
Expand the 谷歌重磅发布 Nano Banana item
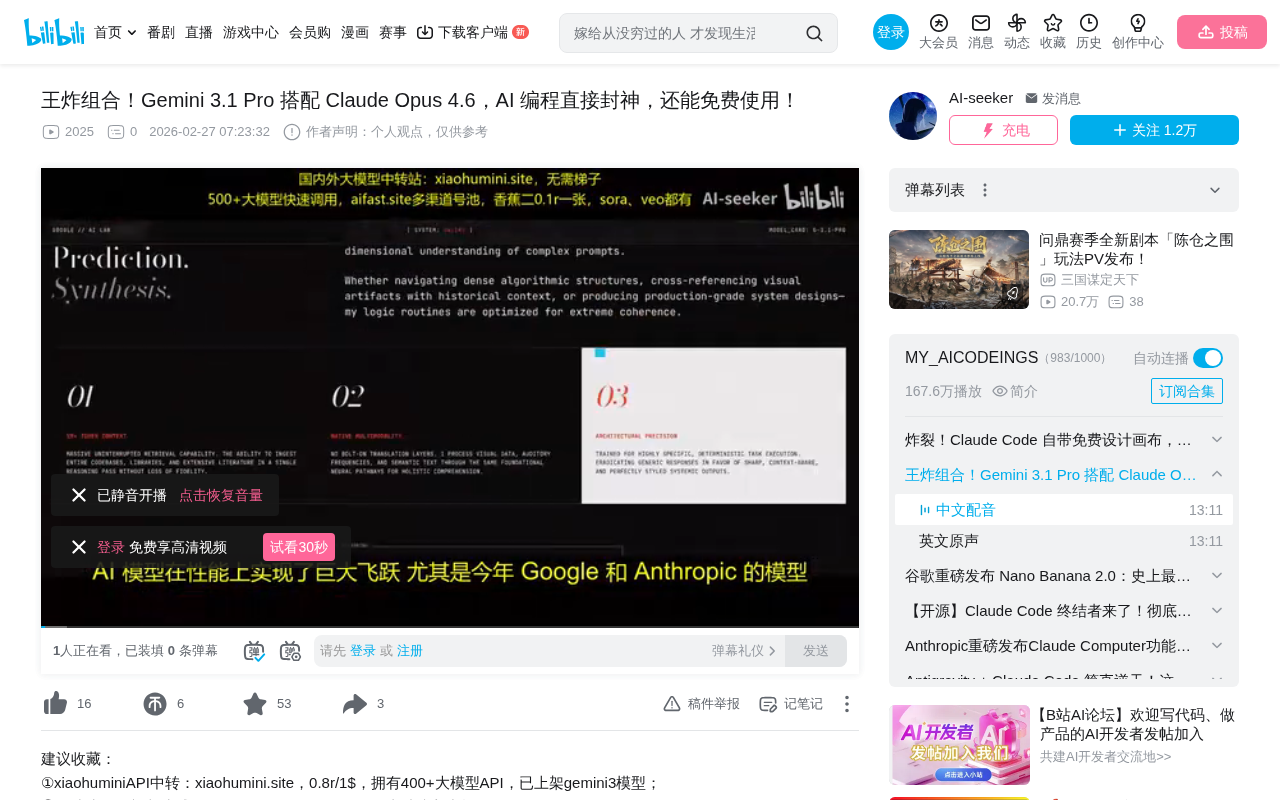[1217, 576]
